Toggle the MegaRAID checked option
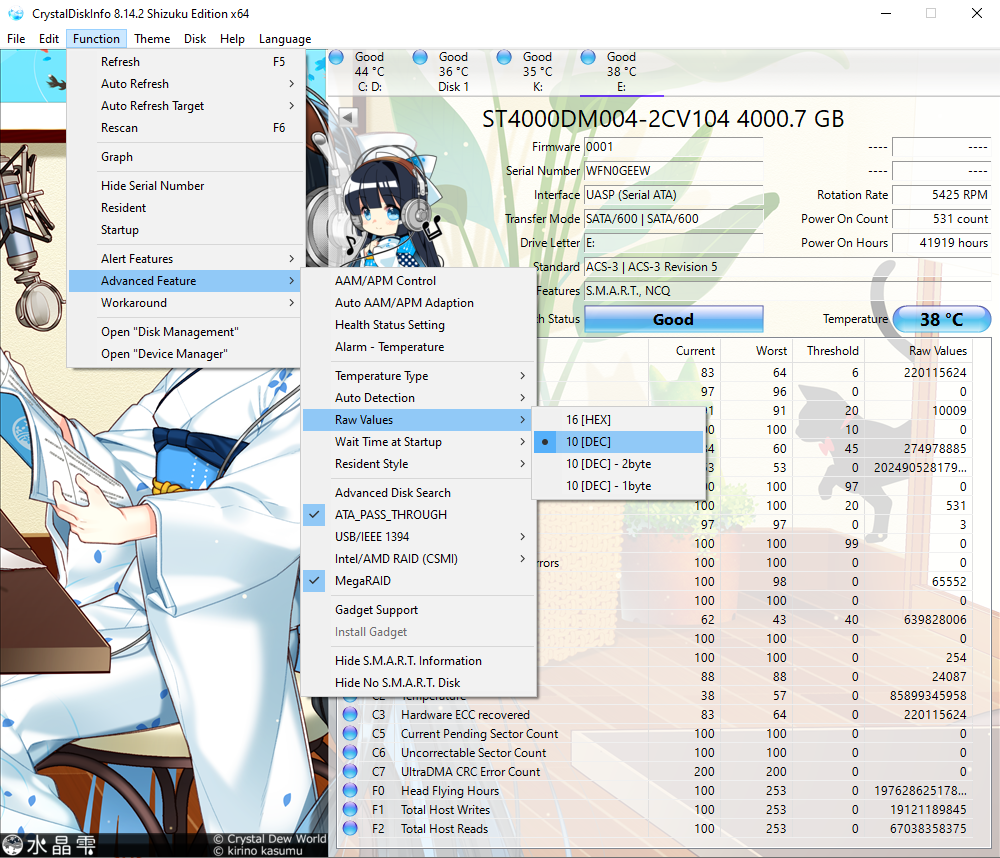Screen dimensions: 1000x858 pyautogui.click(x=362, y=581)
